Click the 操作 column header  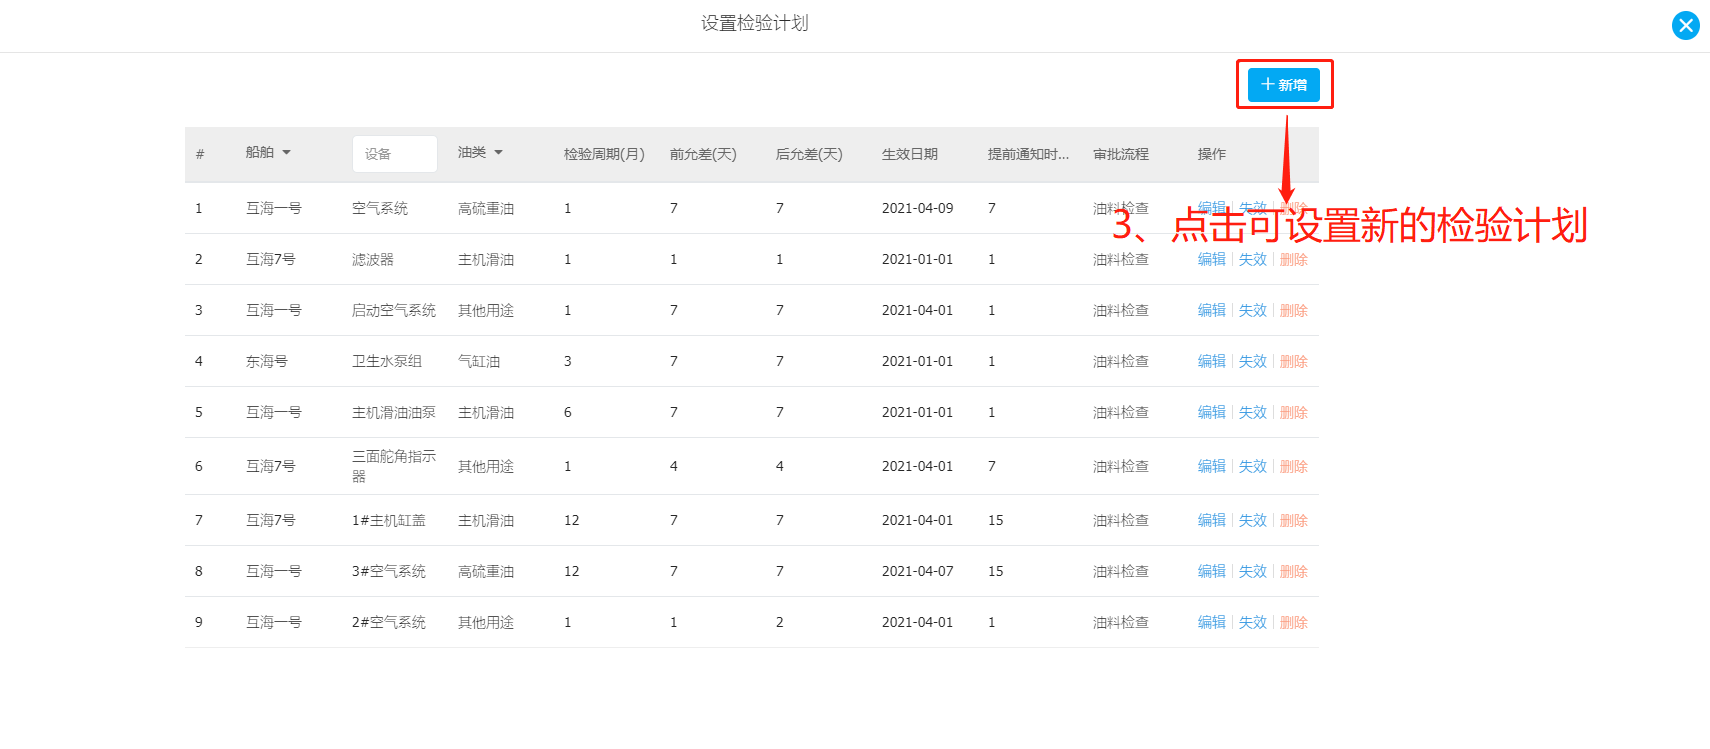pos(1212,154)
